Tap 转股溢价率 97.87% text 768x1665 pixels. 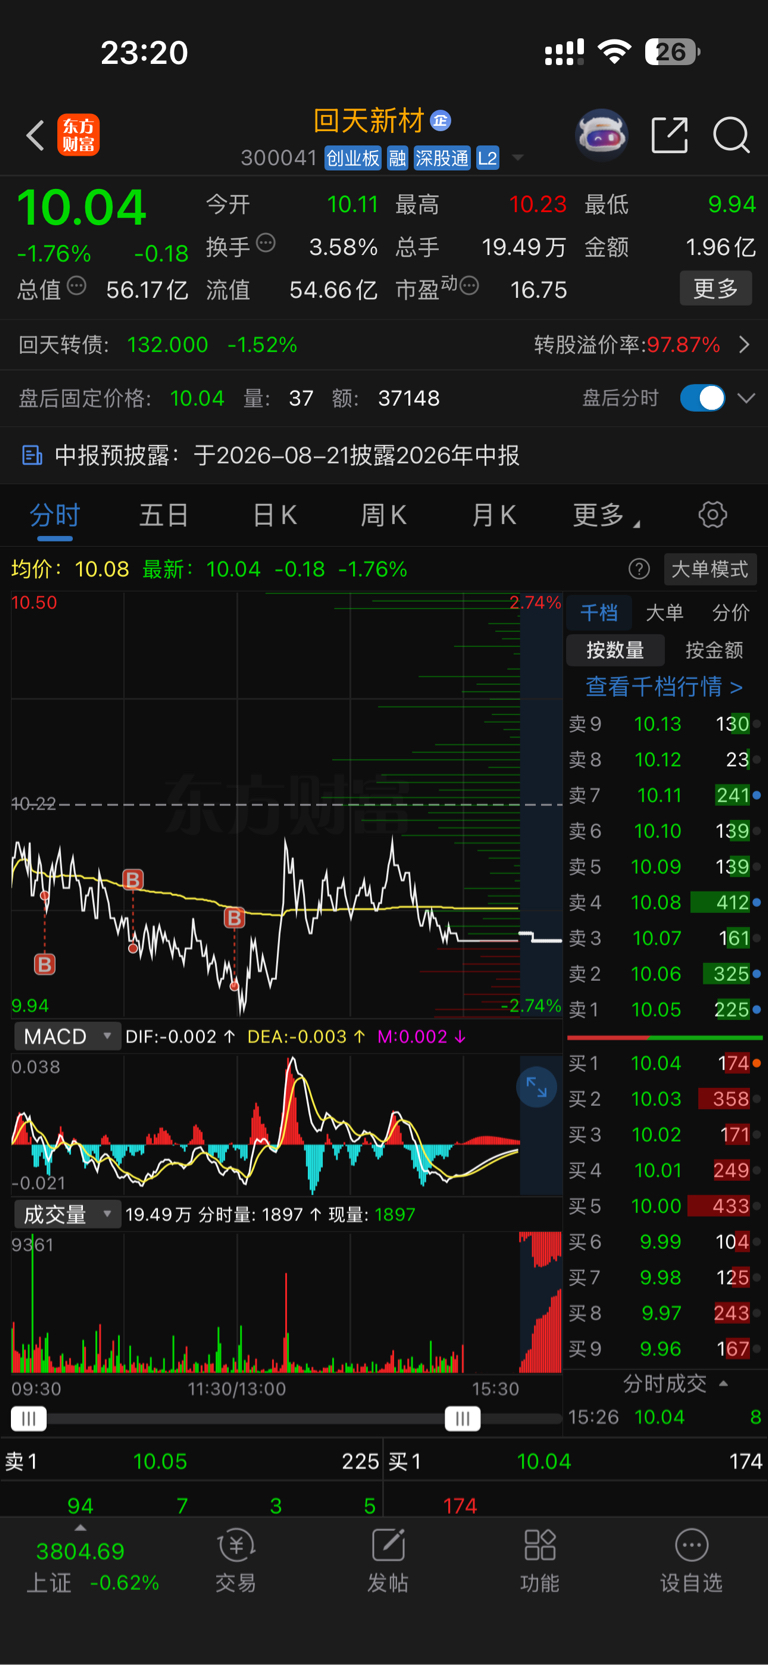pos(627,345)
